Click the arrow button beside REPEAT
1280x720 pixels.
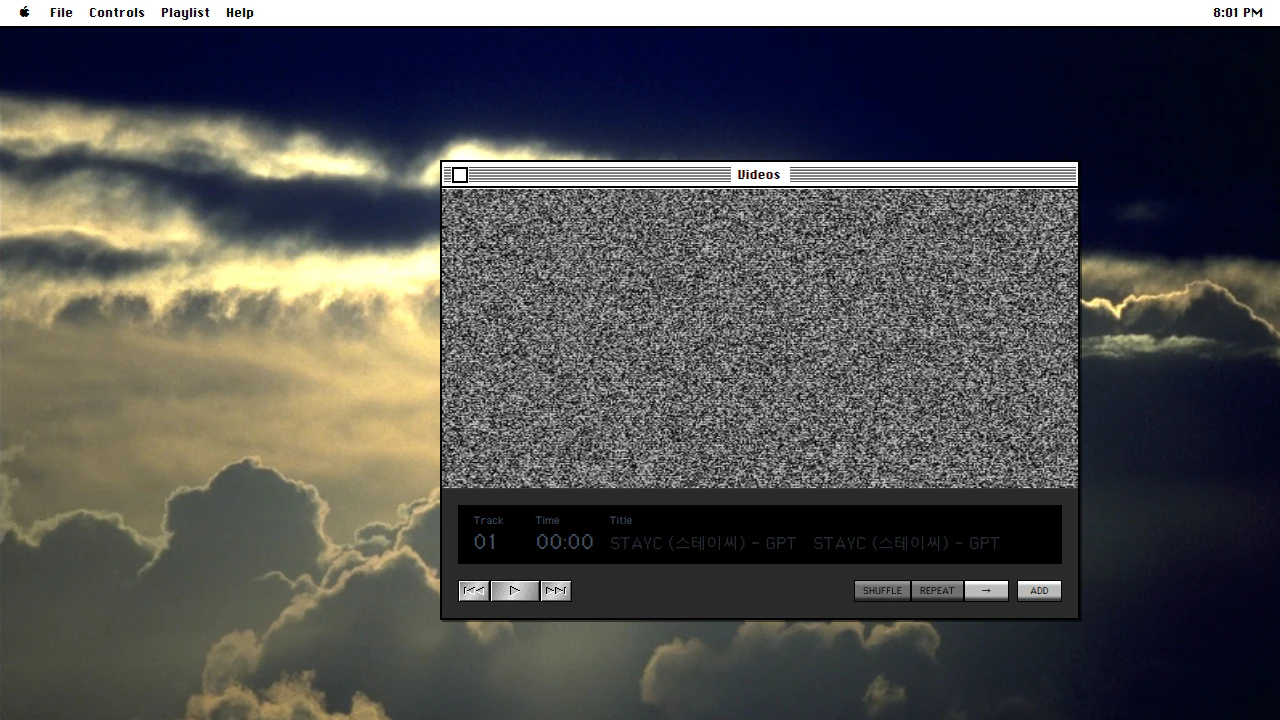click(986, 591)
